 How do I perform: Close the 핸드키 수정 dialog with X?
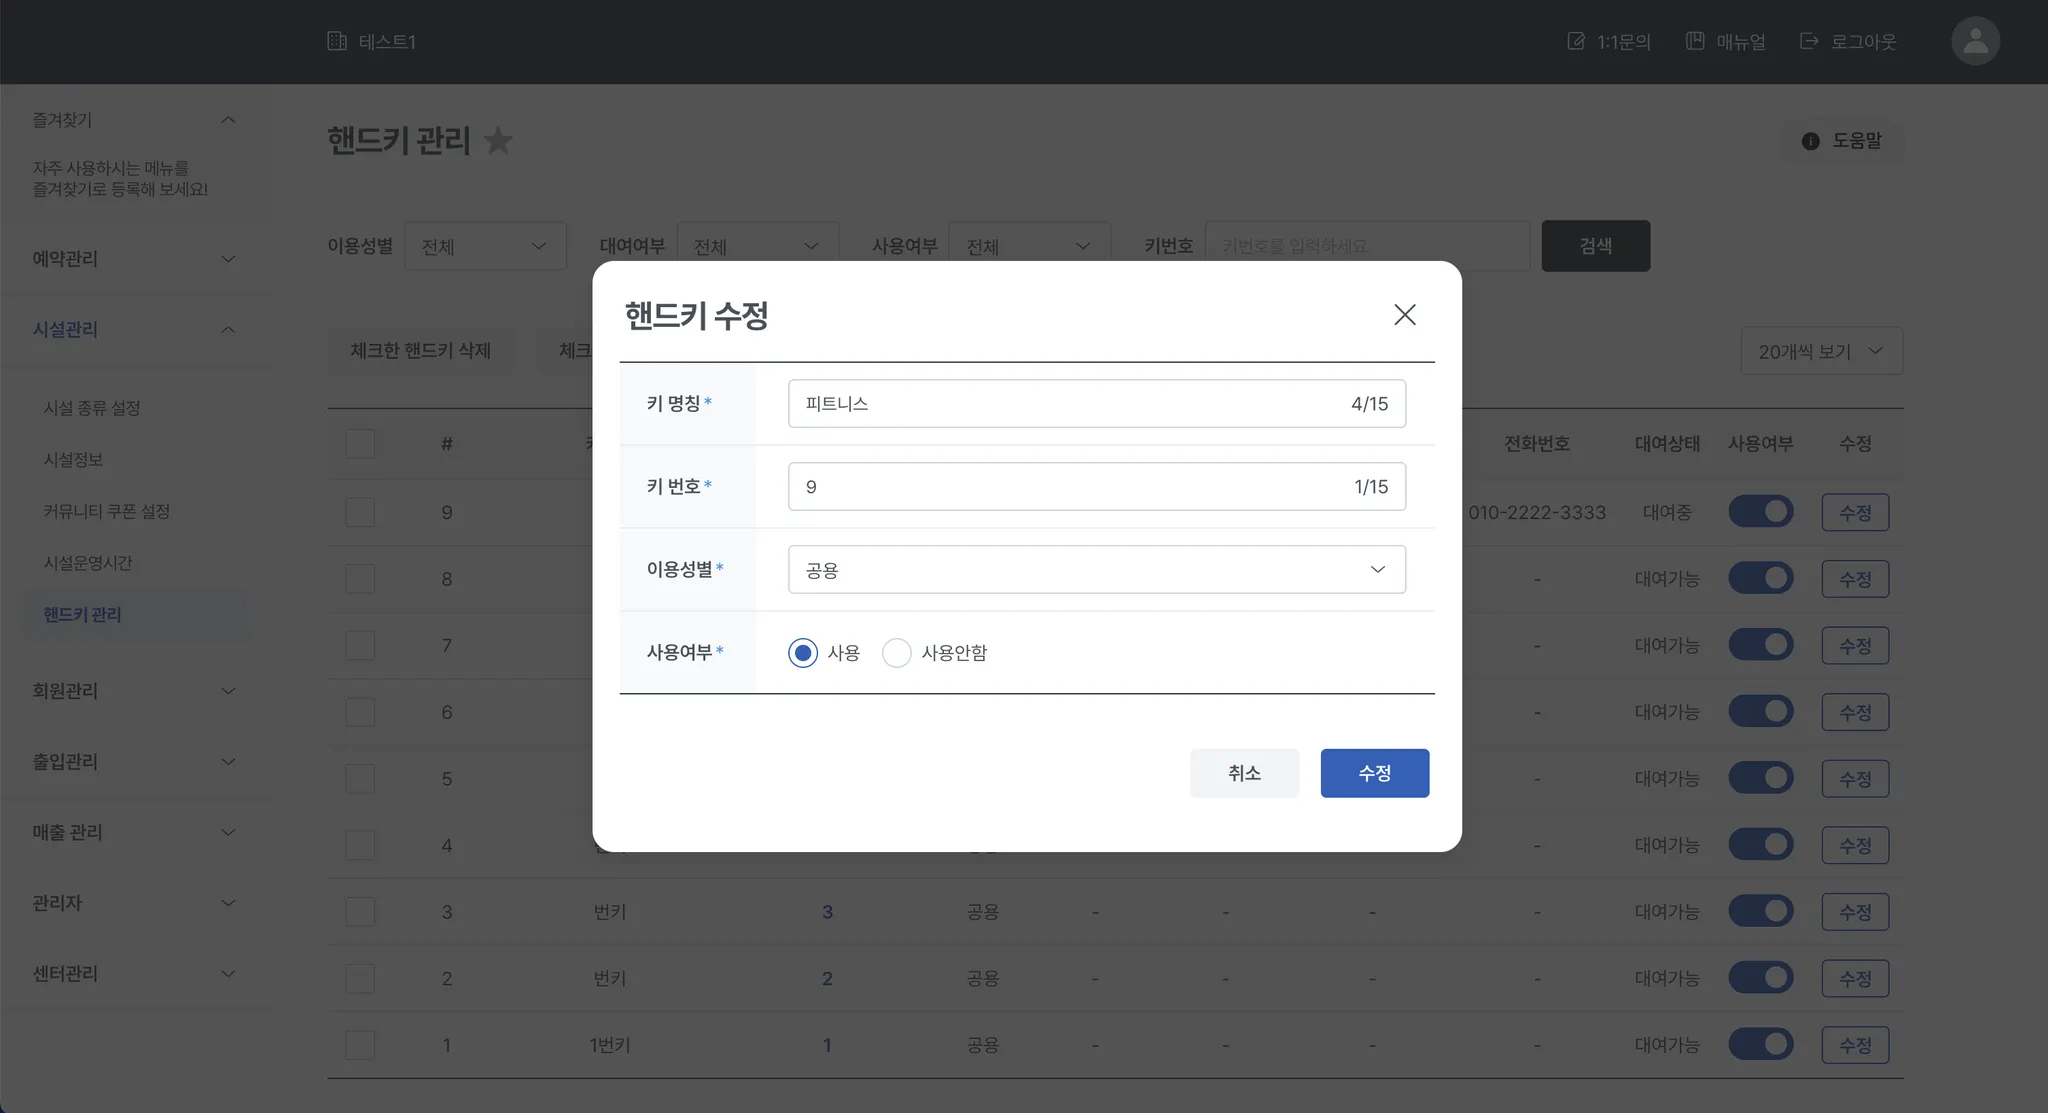pos(1404,315)
